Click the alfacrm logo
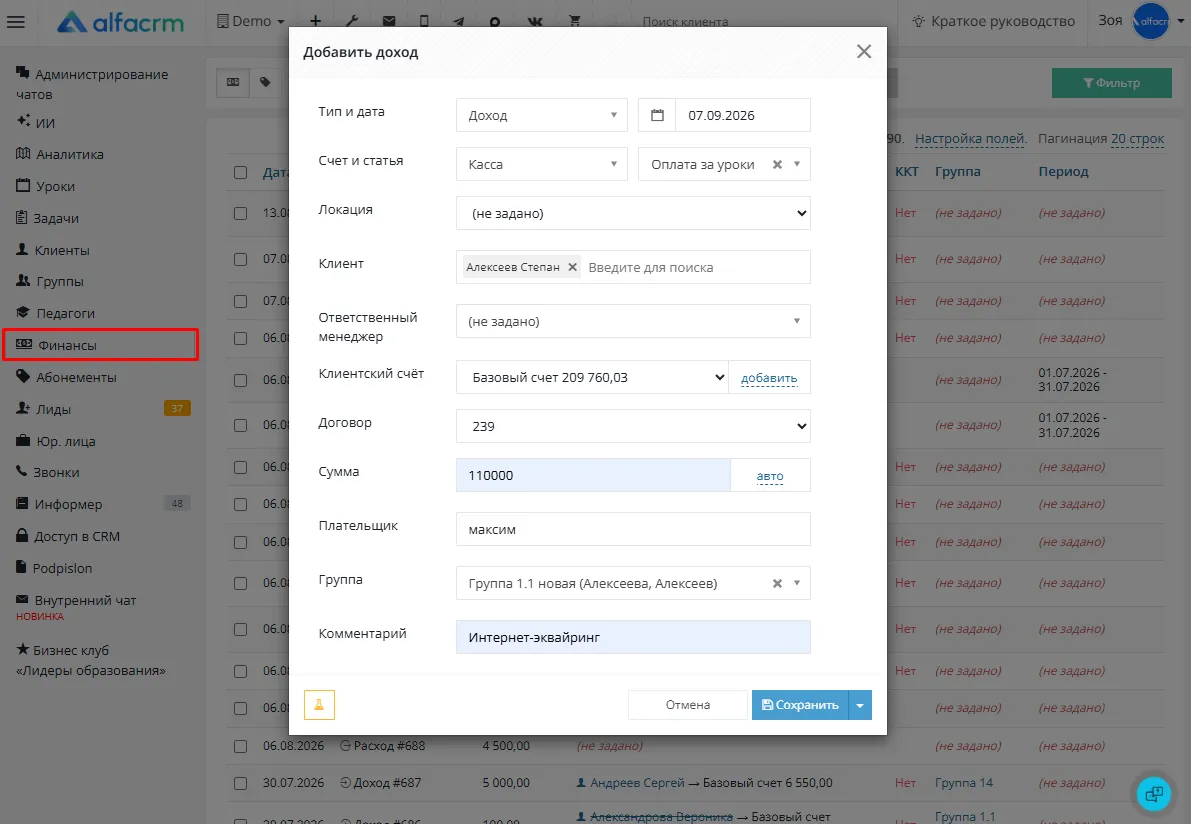Viewport: 1191px width, 824px height. click(x=121, y=22)
